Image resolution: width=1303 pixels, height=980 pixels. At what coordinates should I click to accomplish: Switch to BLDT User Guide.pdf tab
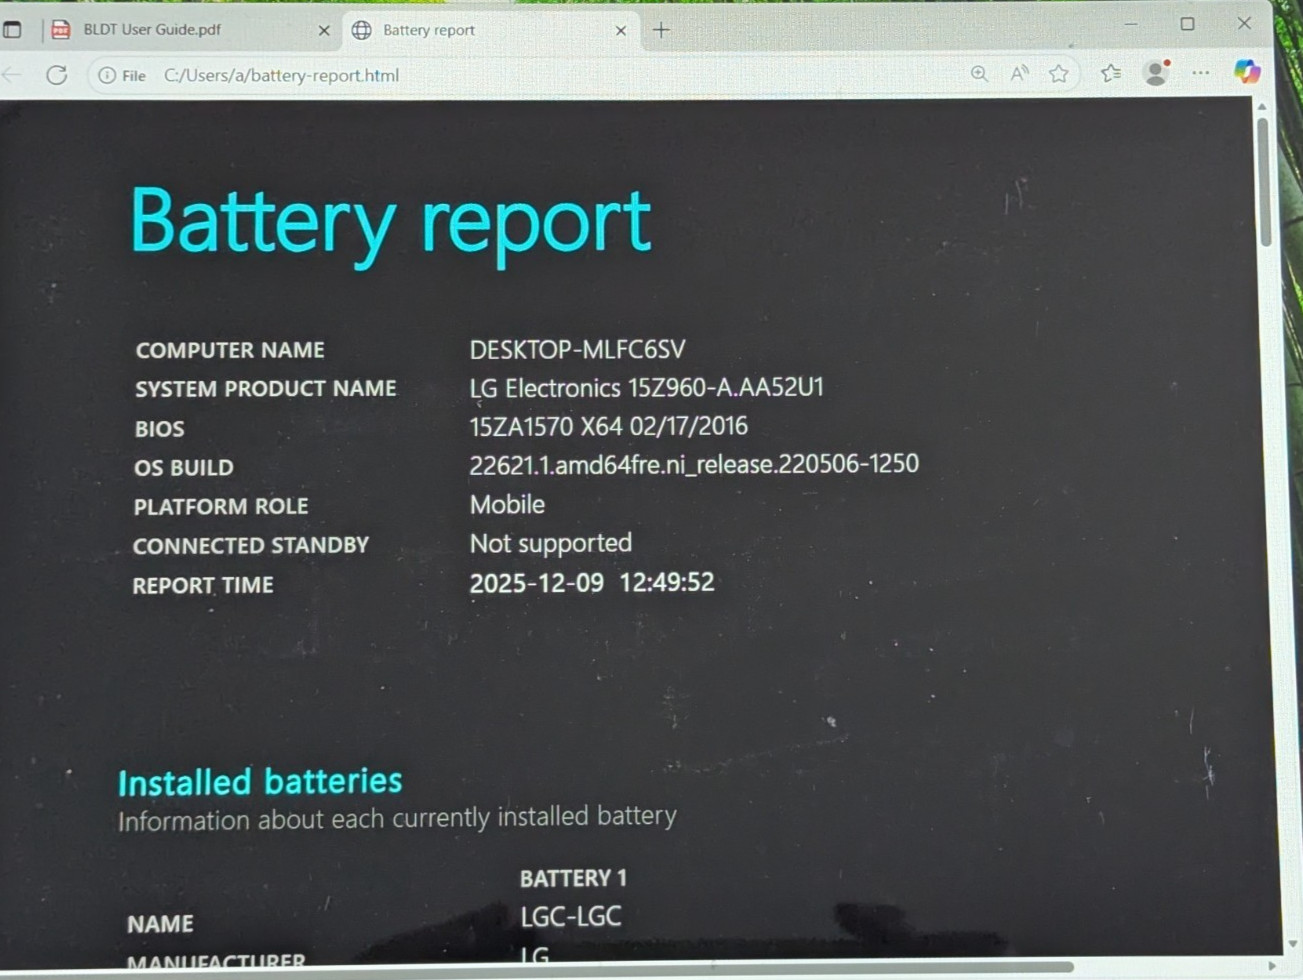click(x=189, y=30)
